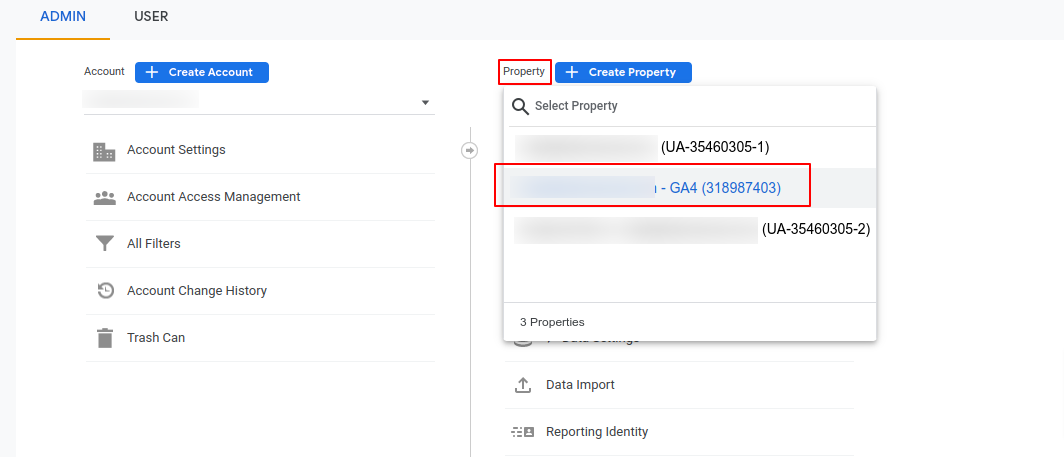Open Data Import
Screen dimensions: 1064x457
[x=580, y=384]
